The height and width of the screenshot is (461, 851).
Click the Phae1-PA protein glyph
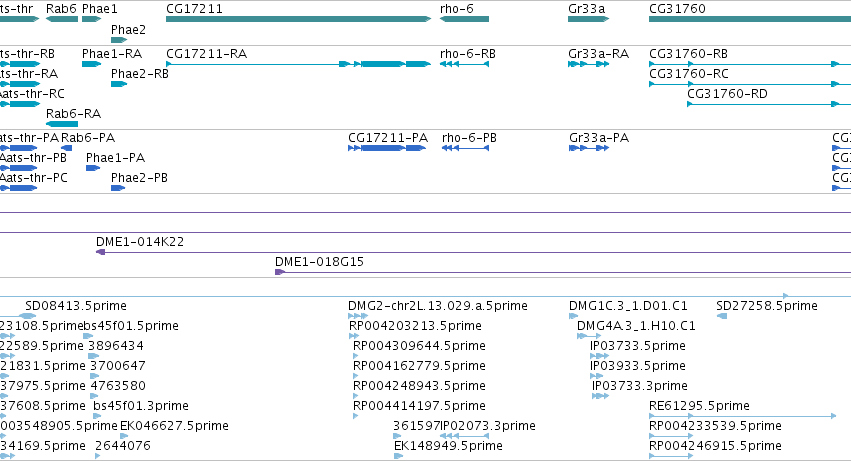coord(93,168)
